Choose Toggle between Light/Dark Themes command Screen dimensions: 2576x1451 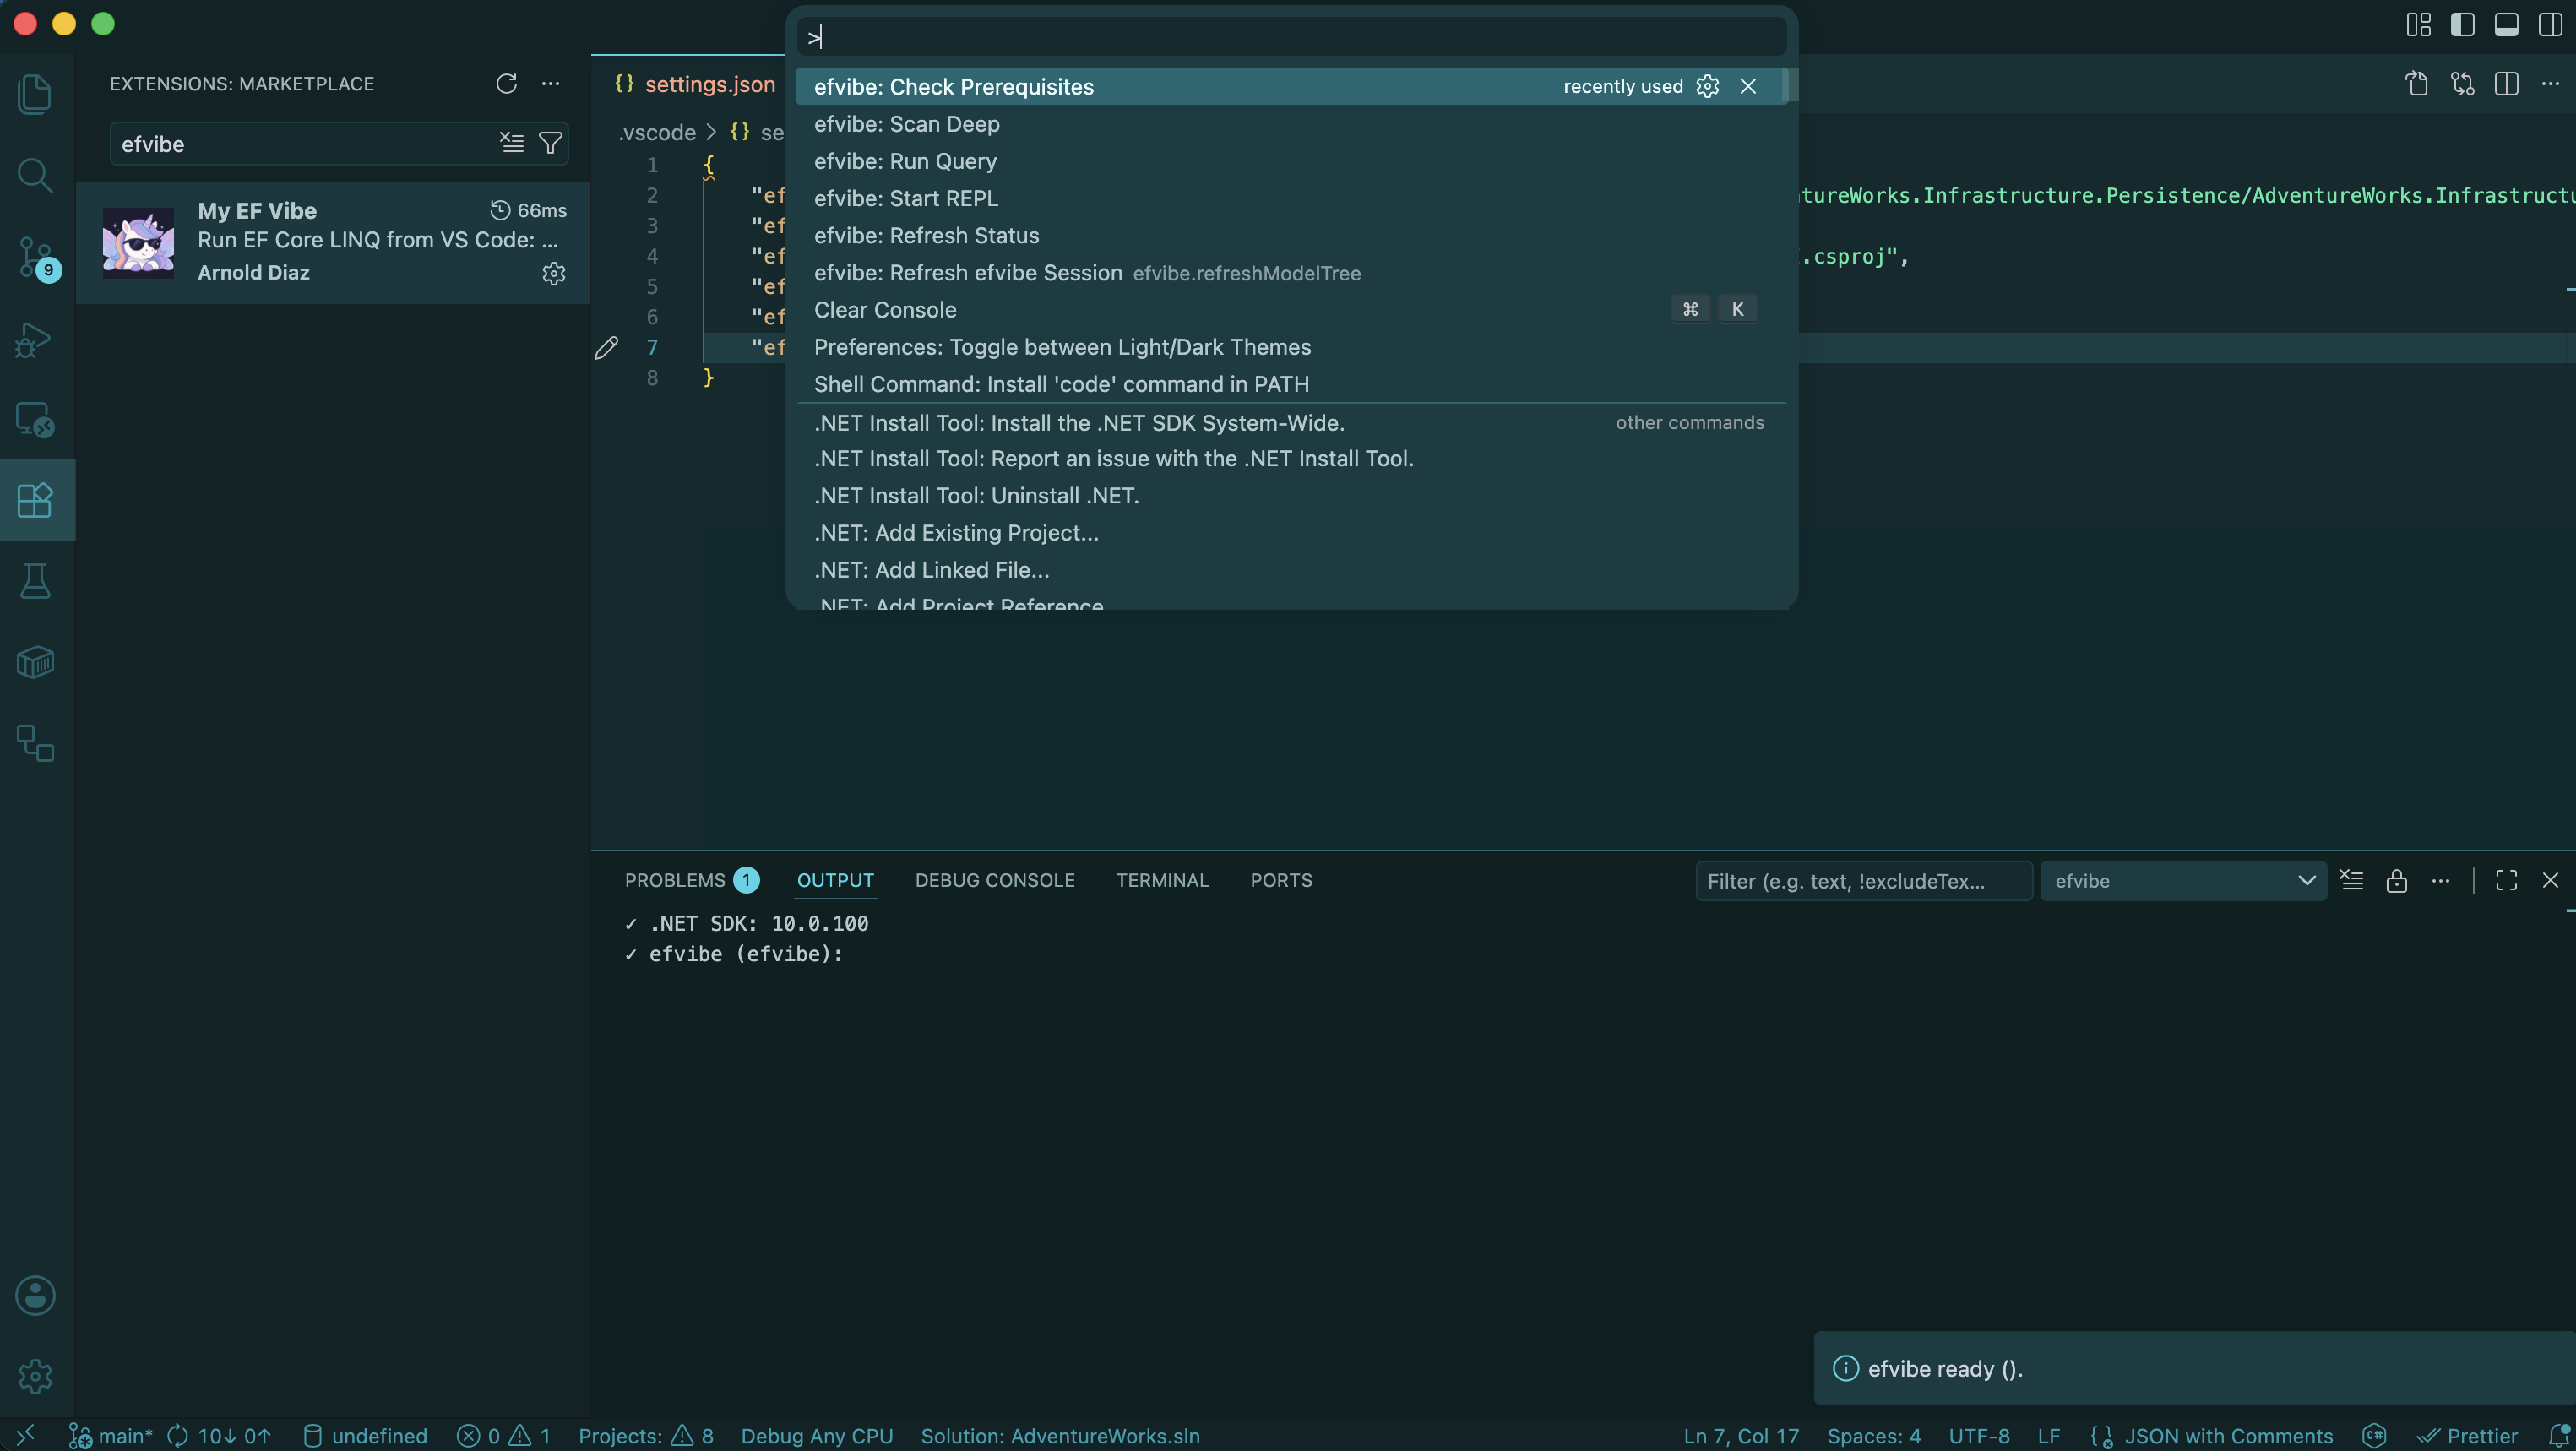(x=1290, y=347)
